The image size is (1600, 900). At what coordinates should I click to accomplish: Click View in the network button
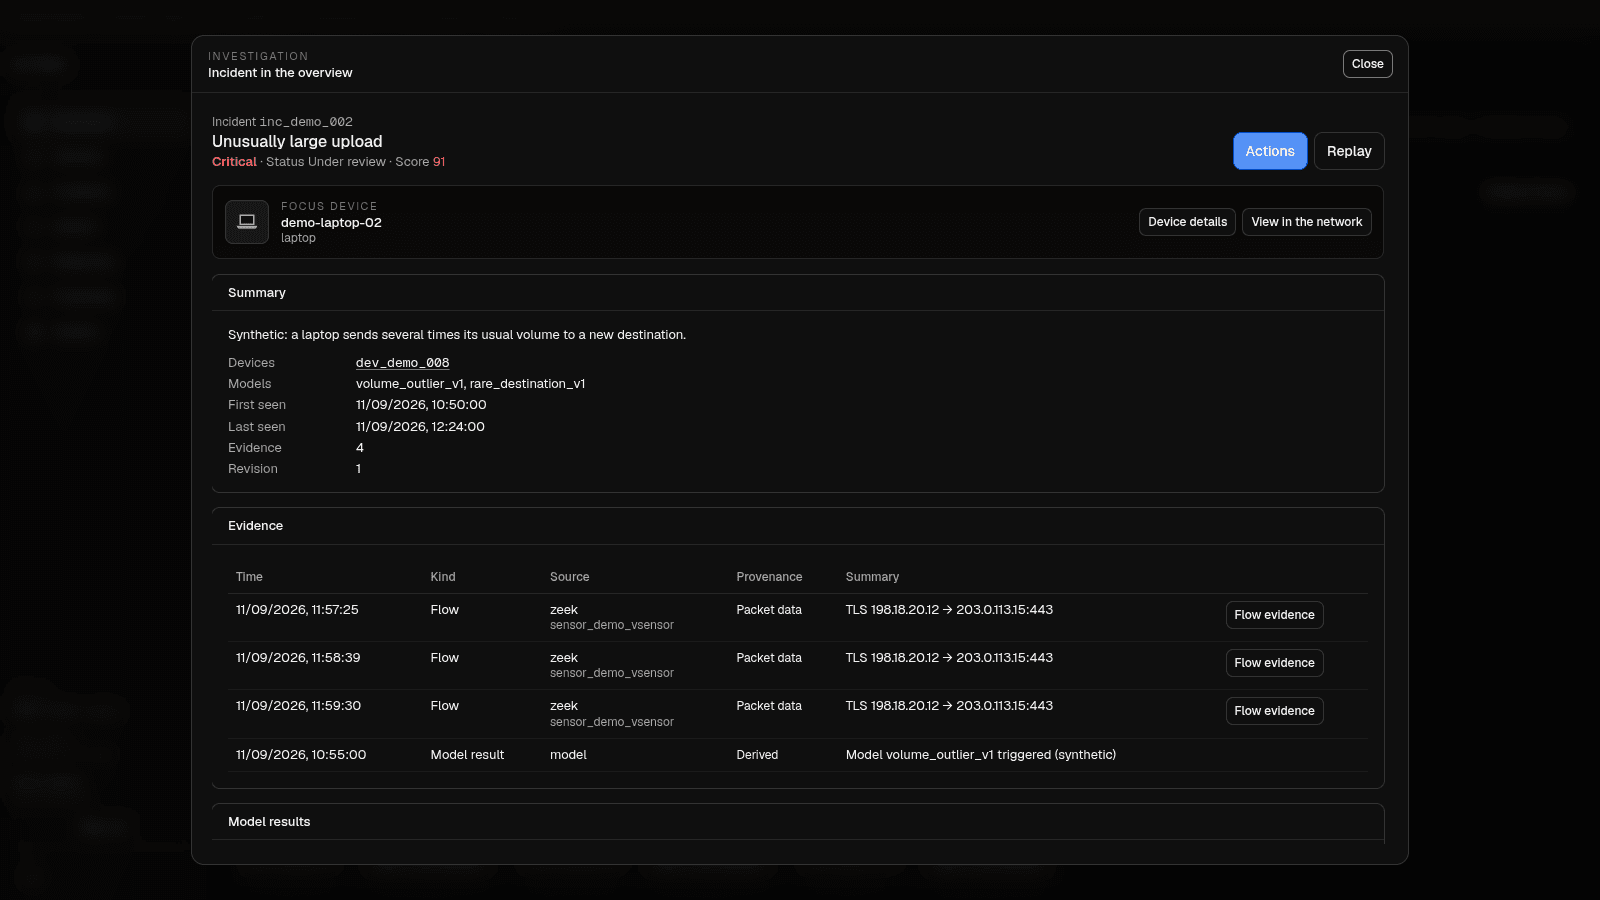pyautogui.click(x=1306, y=222)
